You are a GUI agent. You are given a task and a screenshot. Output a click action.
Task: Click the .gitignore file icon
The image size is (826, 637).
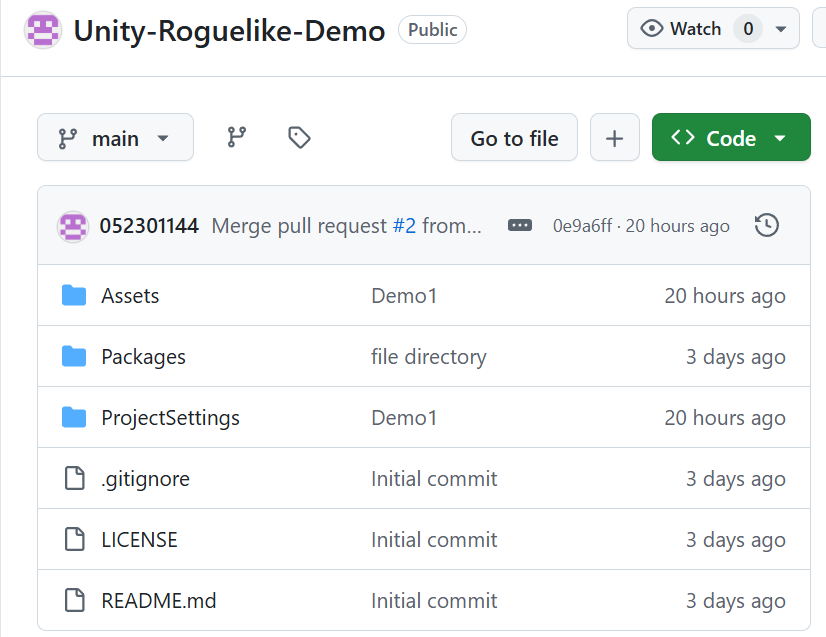(x=74, y=478)
